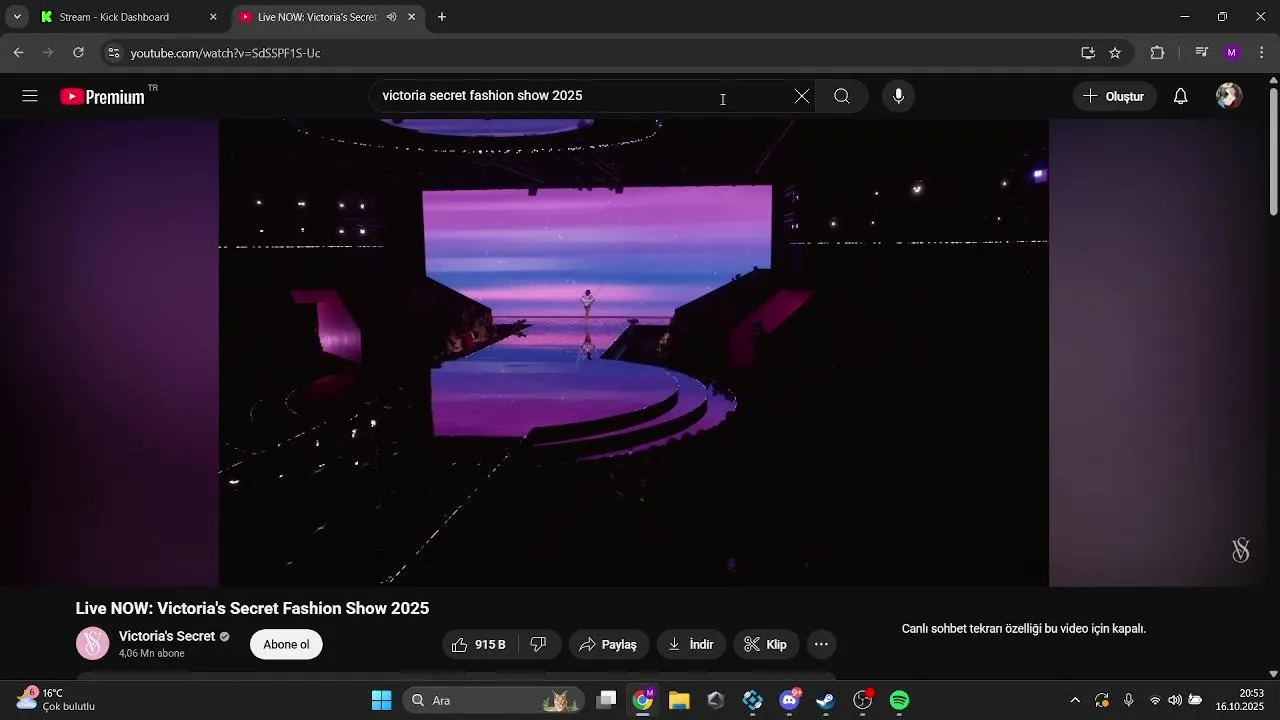Click the Windows taskbar search box
This screenshot has width=1280, height=720.
coord(492,700)
